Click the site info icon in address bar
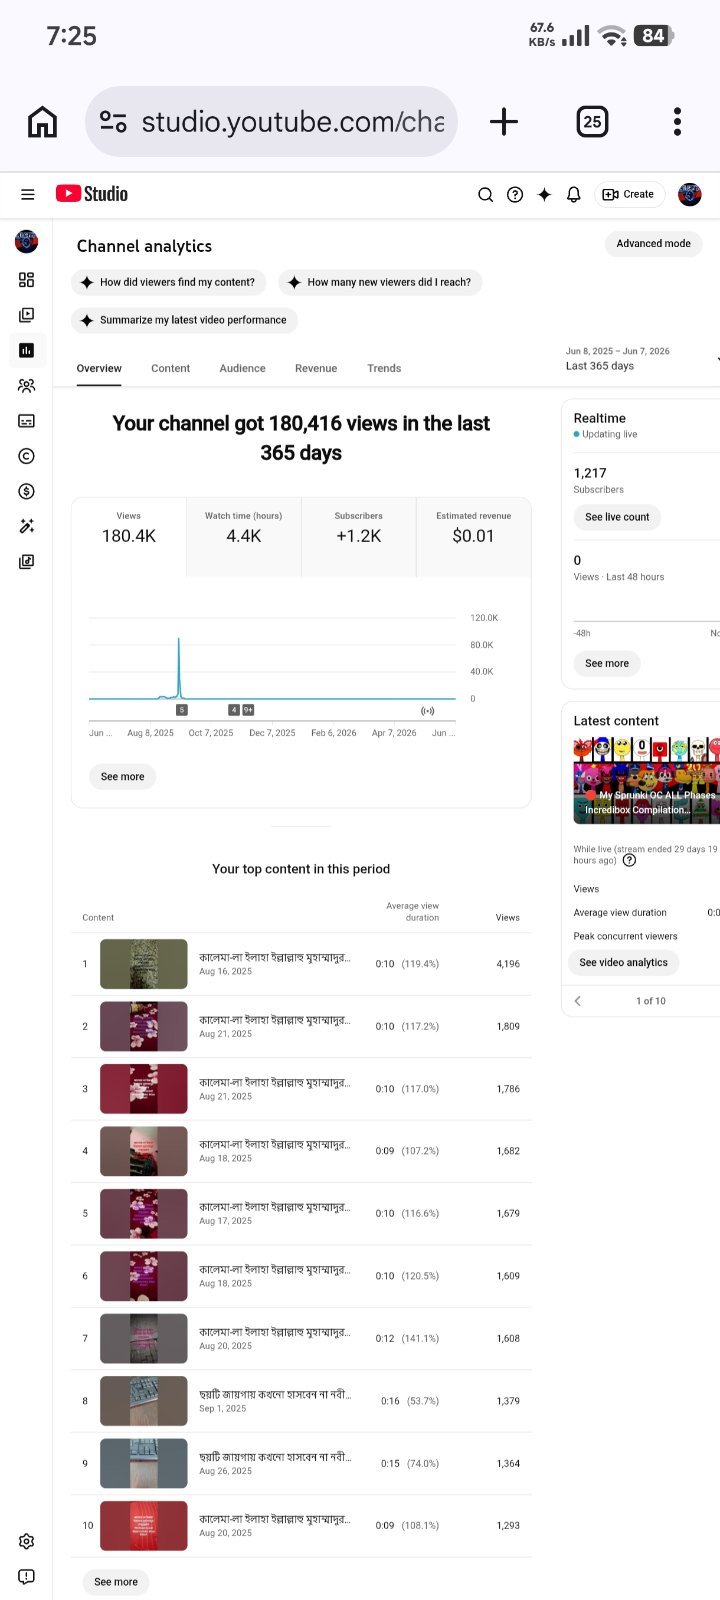The height and width of the screenshot is (1600, 720). (113, 122)
